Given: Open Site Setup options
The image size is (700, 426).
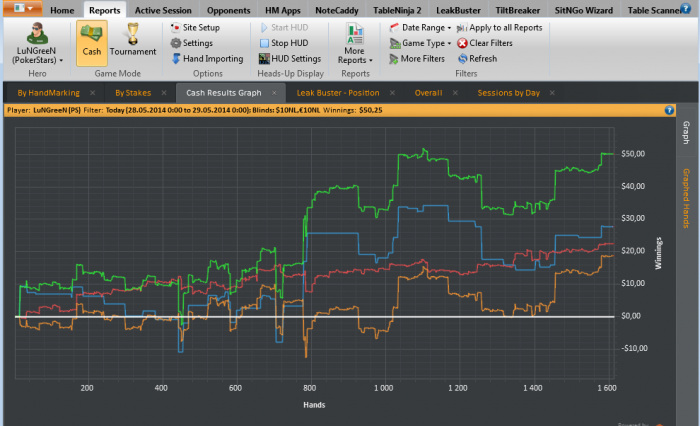Looking at the screenshot, I should (x=195, y=28).
